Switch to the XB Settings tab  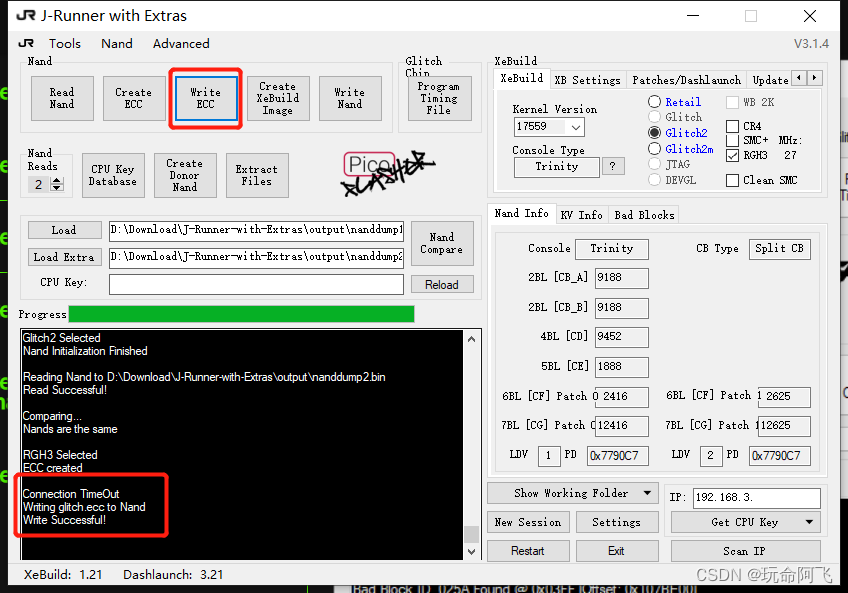588,80
